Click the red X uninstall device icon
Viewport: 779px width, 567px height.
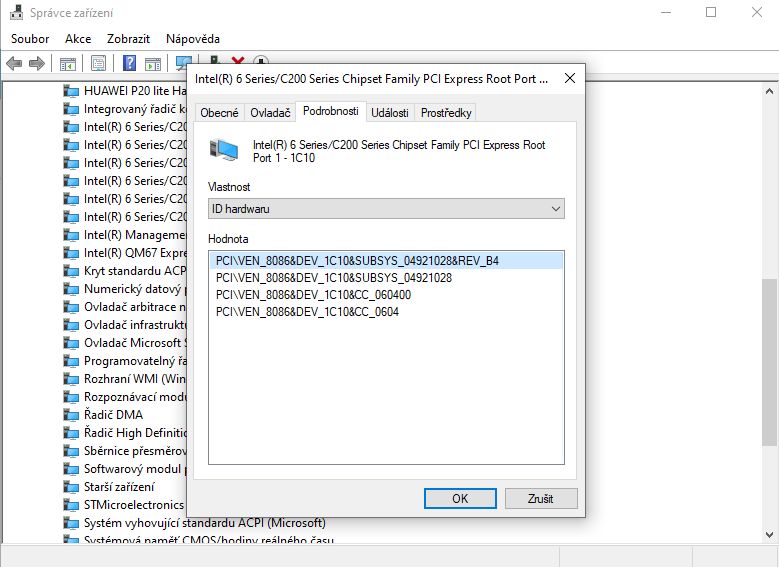(x=238, y=60)
